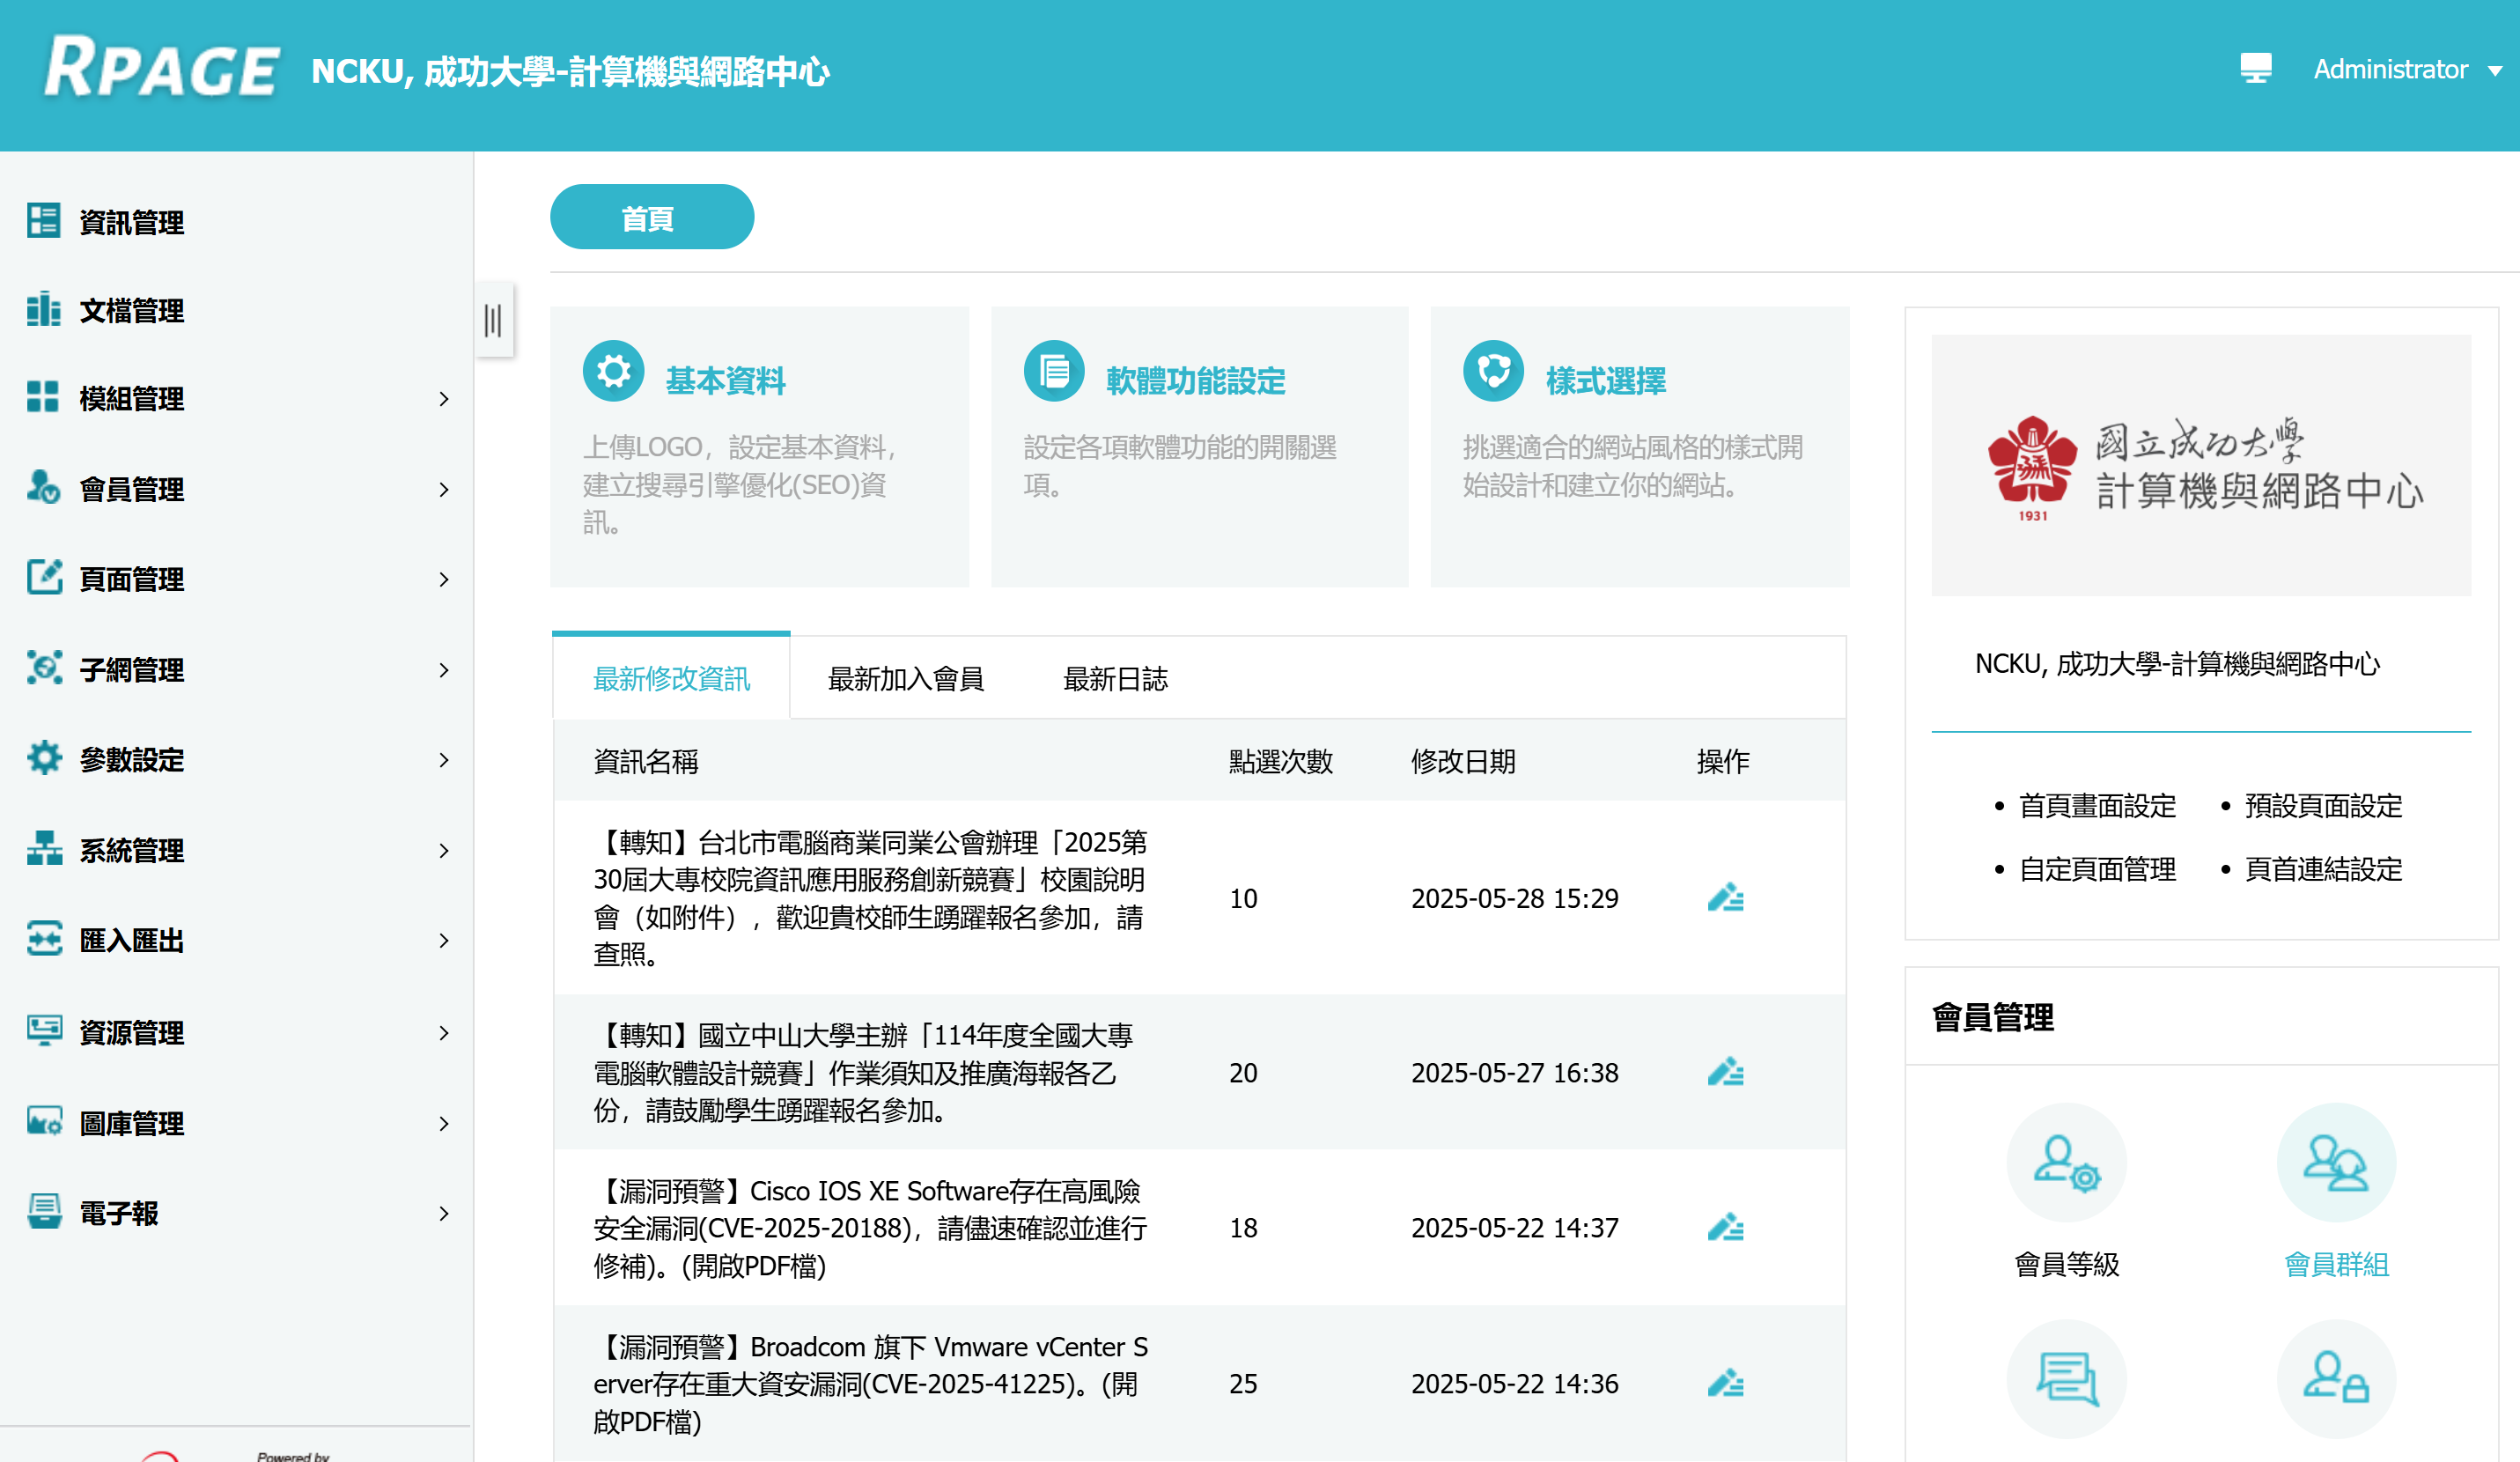The image size is (2520, 1462).
Task: Open 文檔管理 menu item
Action: (x=131, y=311)
